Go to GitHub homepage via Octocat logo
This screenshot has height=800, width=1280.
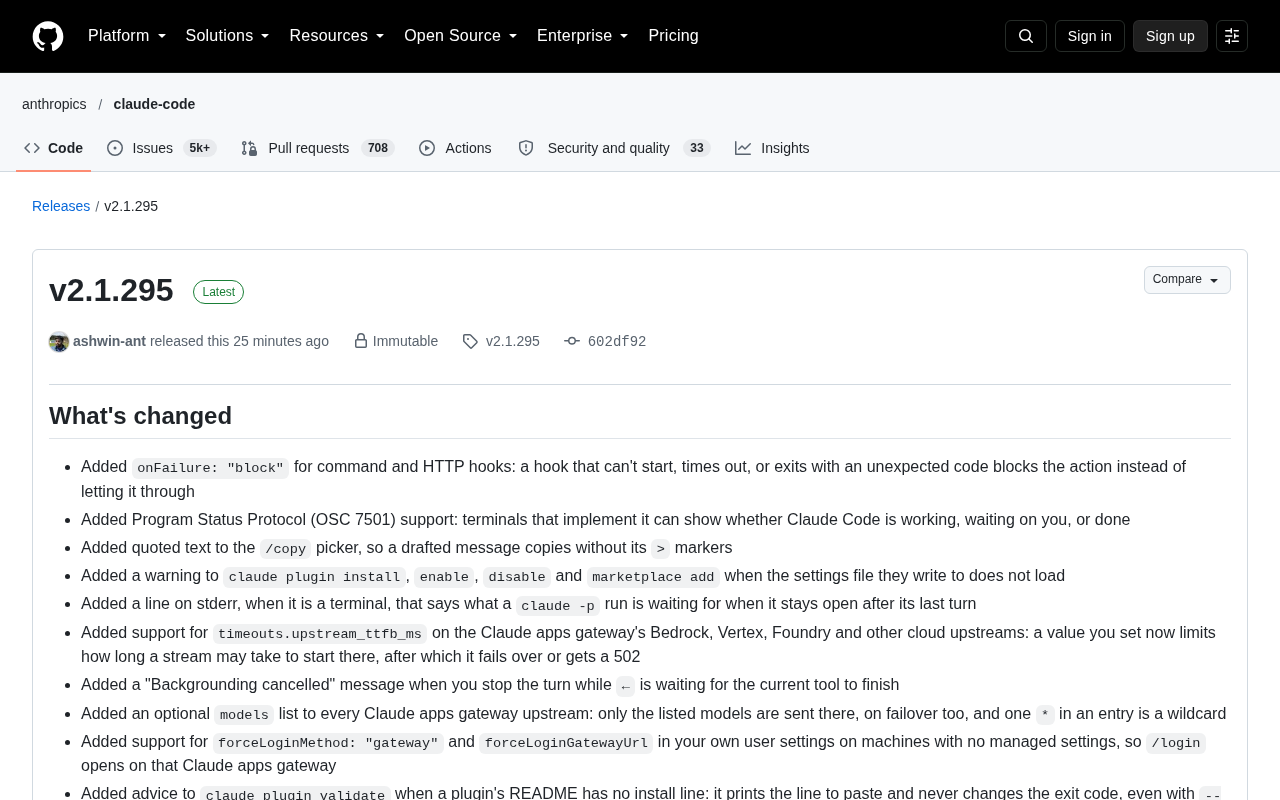pos(48,36)
